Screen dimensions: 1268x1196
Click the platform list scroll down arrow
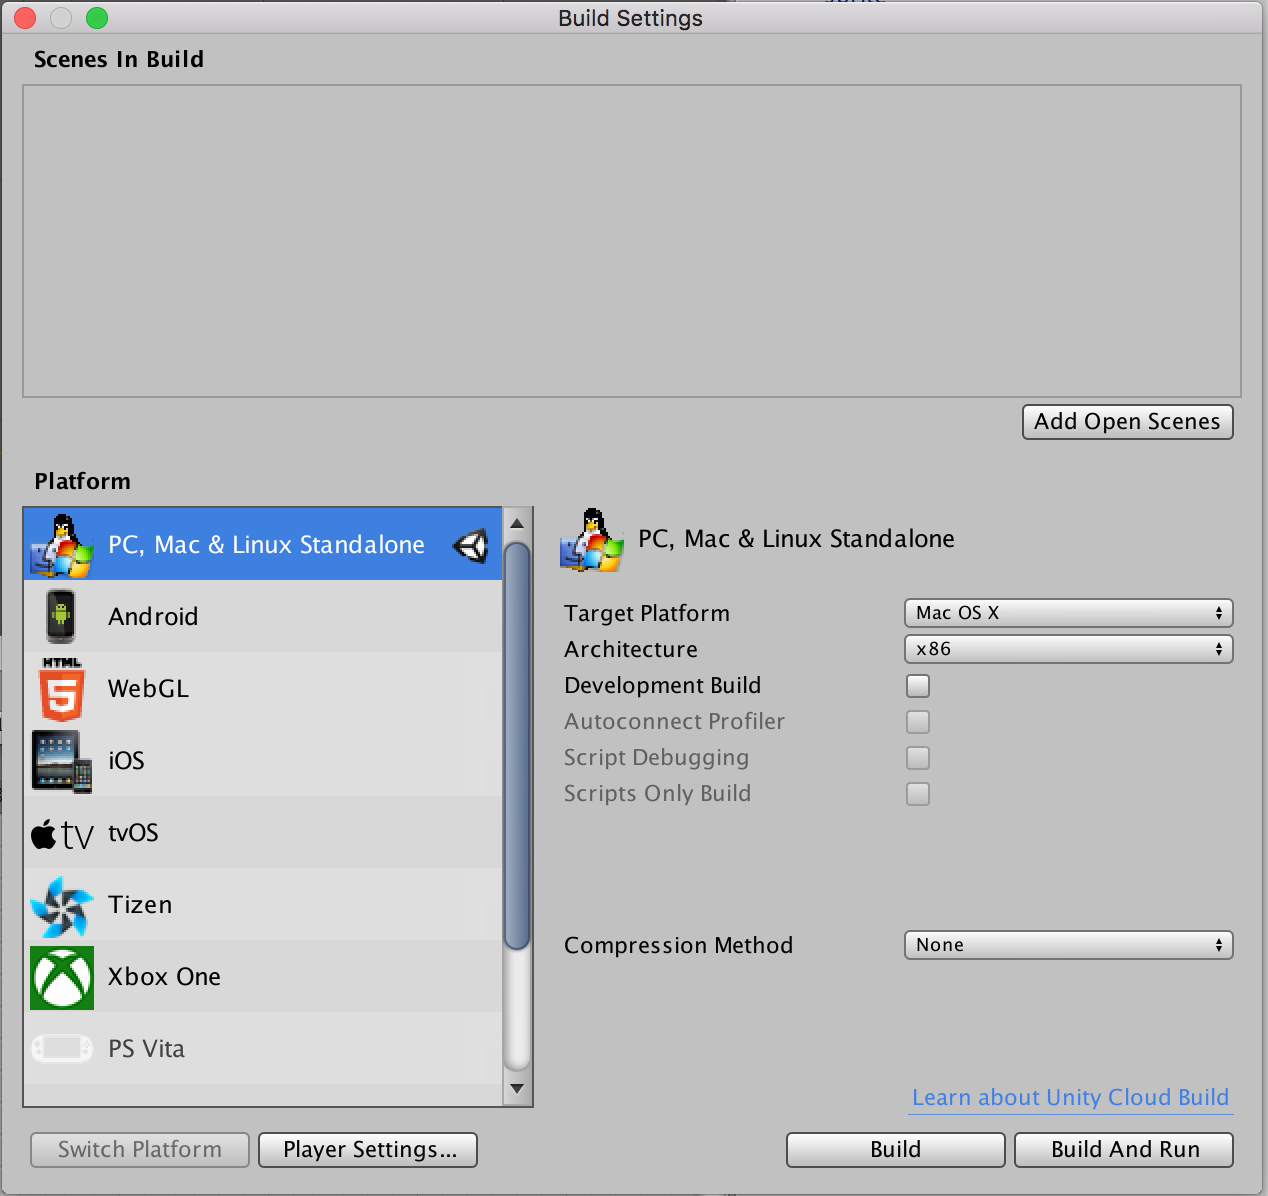point(517,1089)
